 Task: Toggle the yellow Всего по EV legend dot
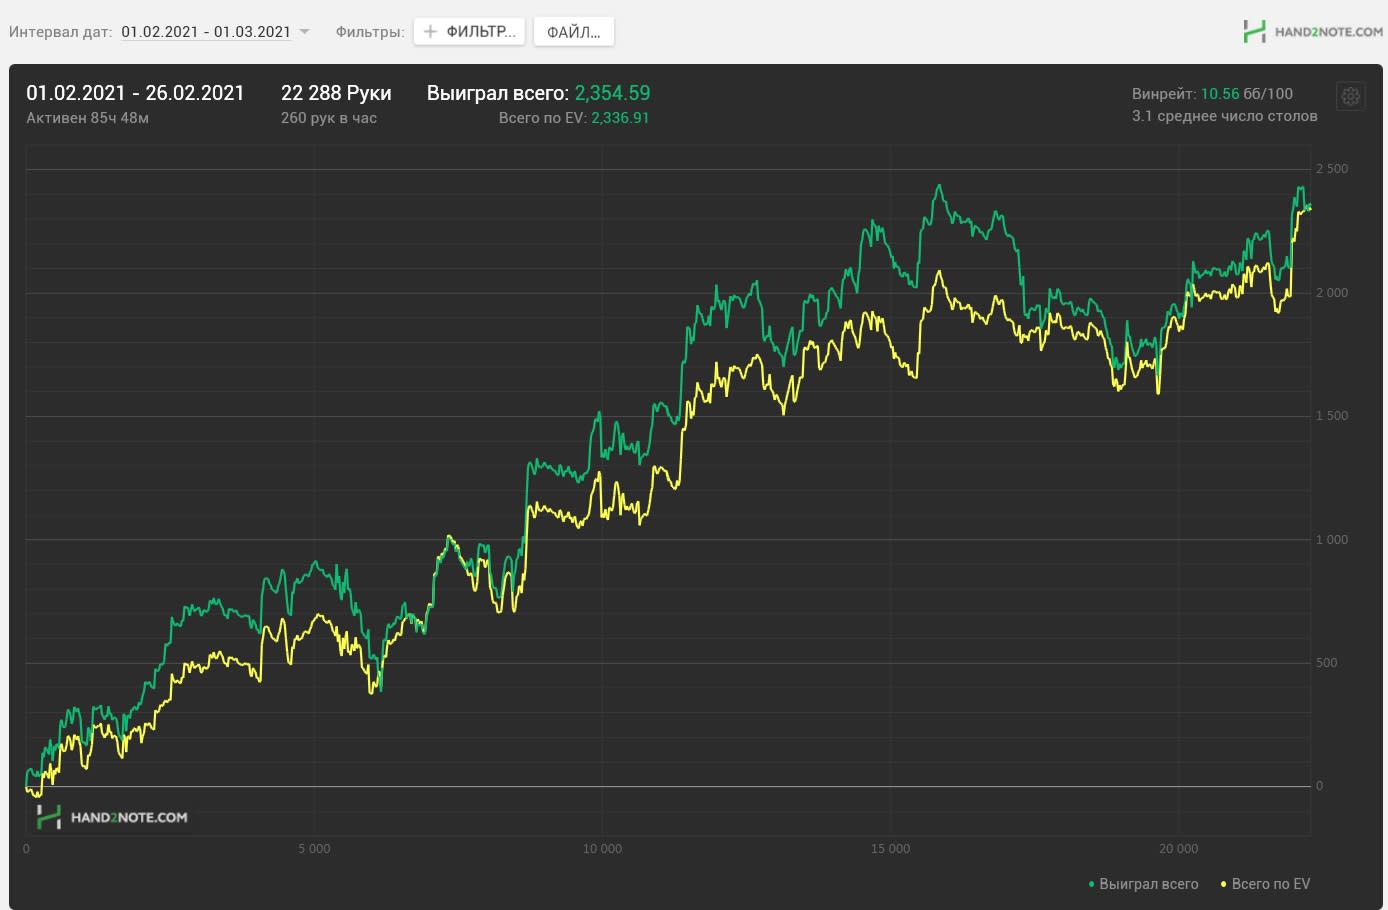(x=1223, y=884)
